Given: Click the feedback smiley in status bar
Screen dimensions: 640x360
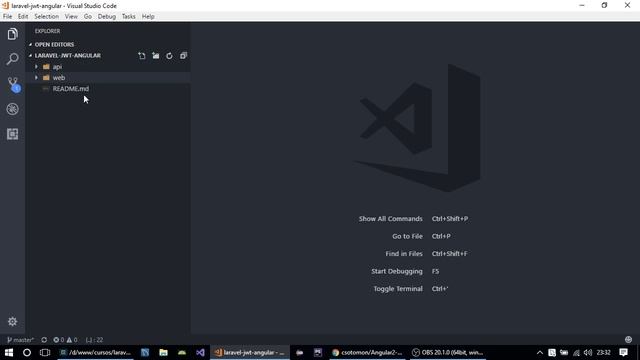Looking at the screenshot, I should [x=628, y=340].
